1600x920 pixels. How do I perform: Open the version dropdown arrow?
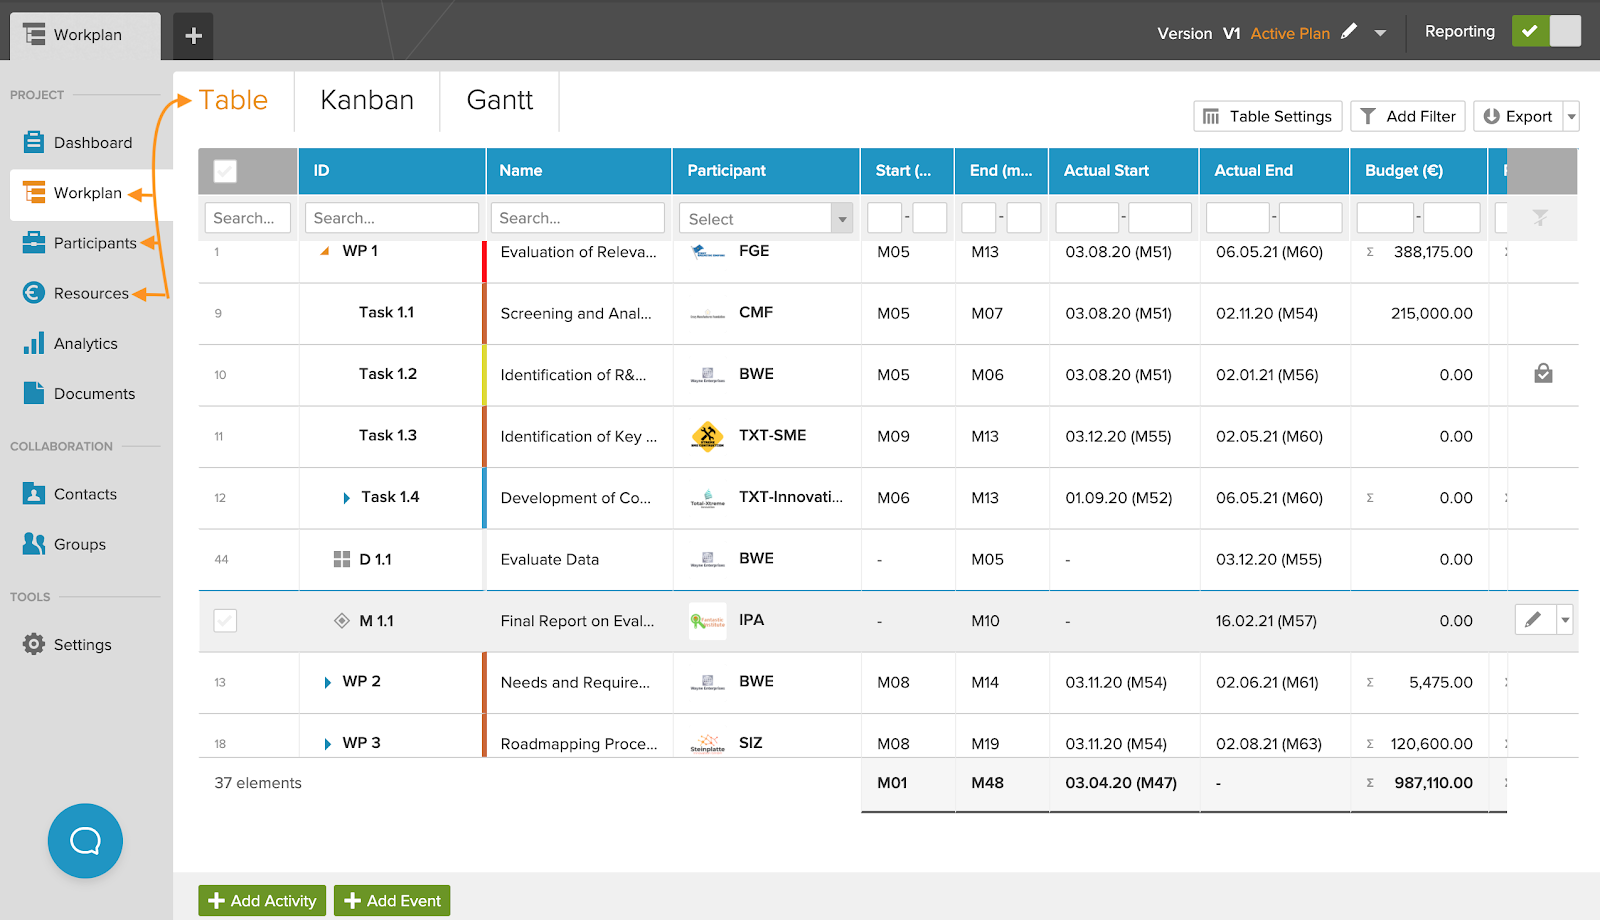coord(1380,33)
